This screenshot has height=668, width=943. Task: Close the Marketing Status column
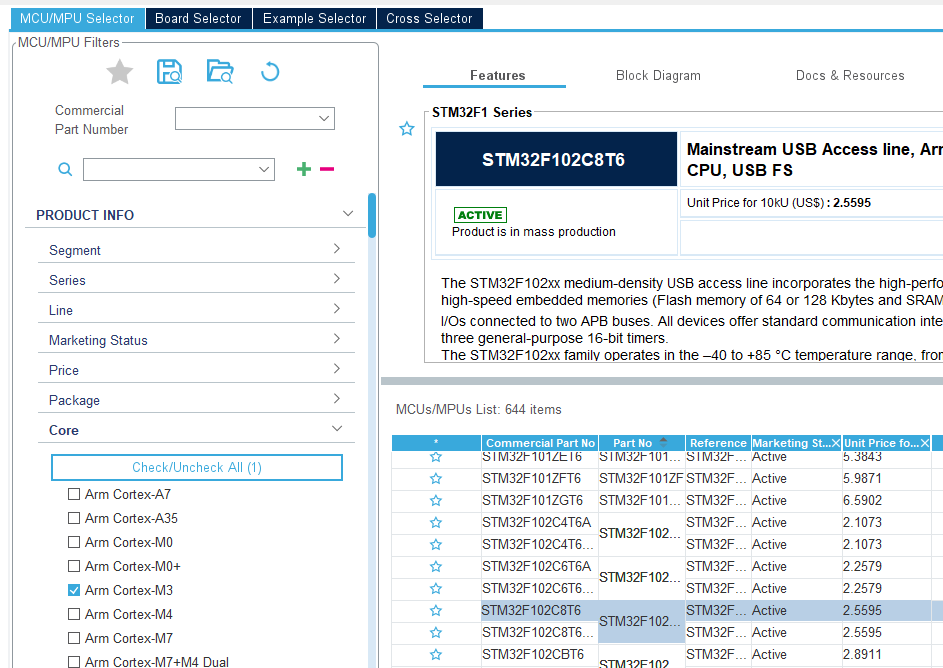point(835,443)
